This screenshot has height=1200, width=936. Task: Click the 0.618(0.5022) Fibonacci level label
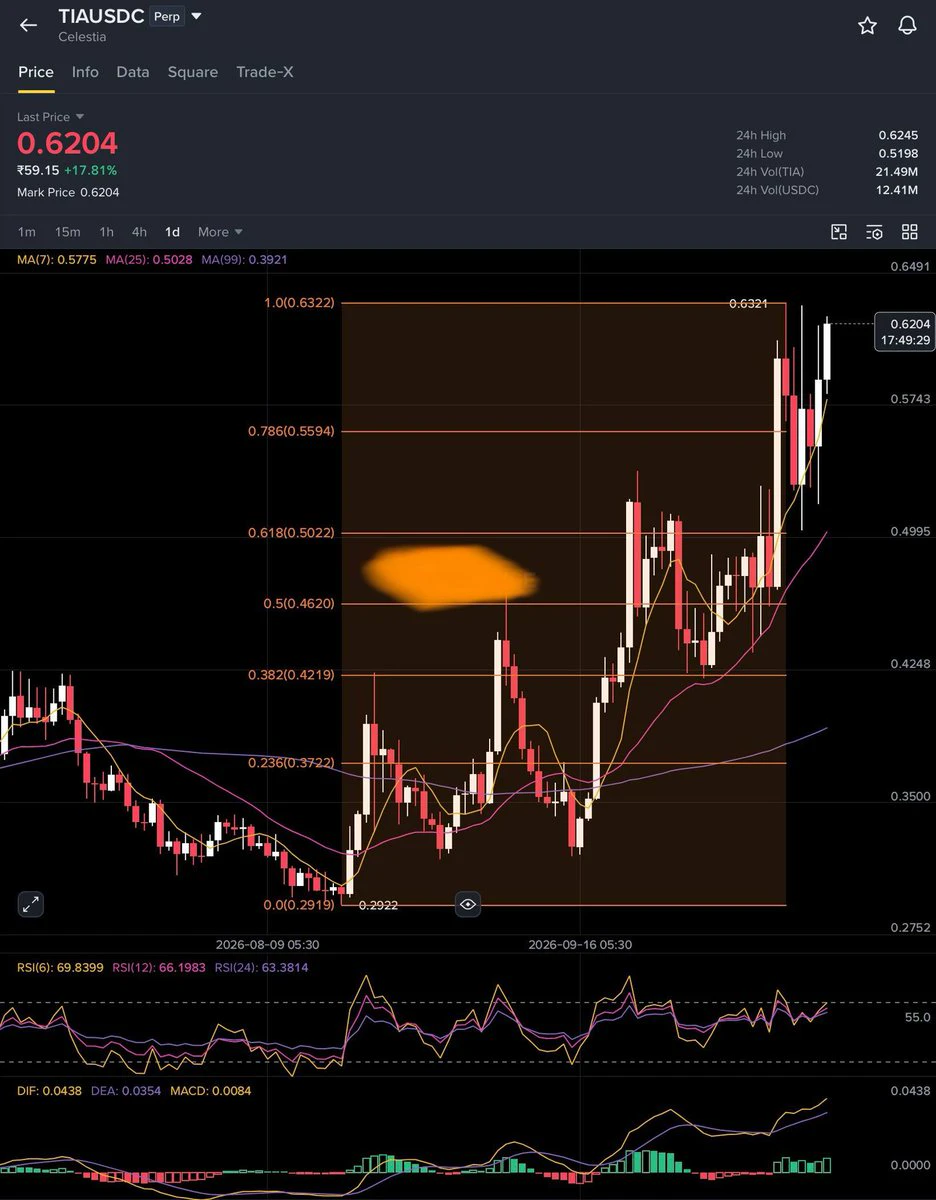291,533
